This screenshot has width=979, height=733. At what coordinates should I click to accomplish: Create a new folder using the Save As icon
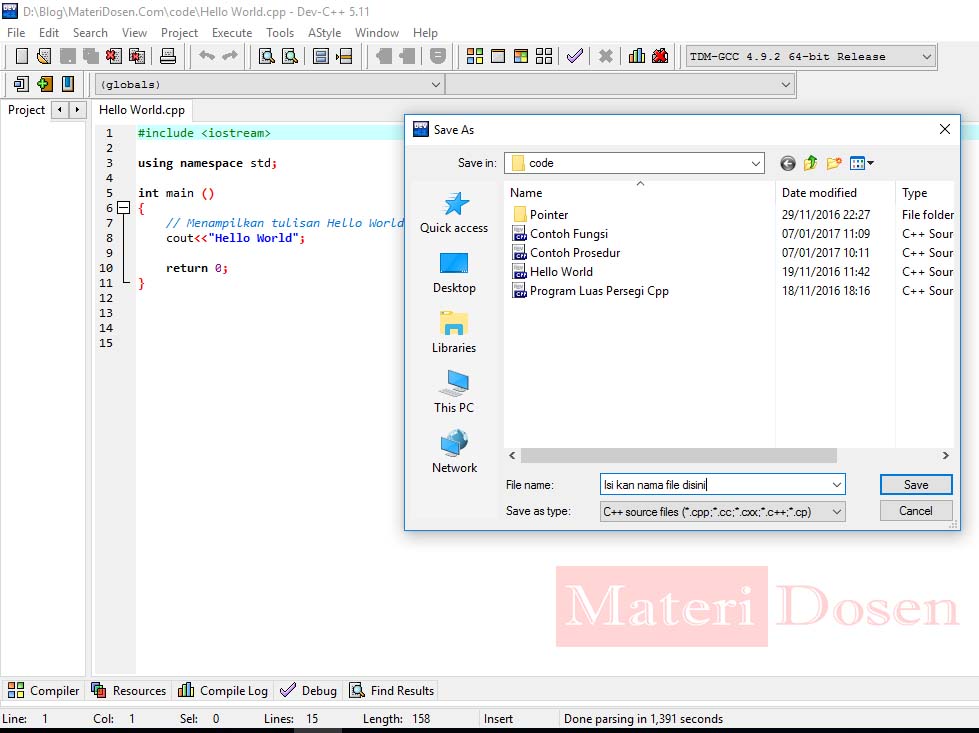point(832,163)
